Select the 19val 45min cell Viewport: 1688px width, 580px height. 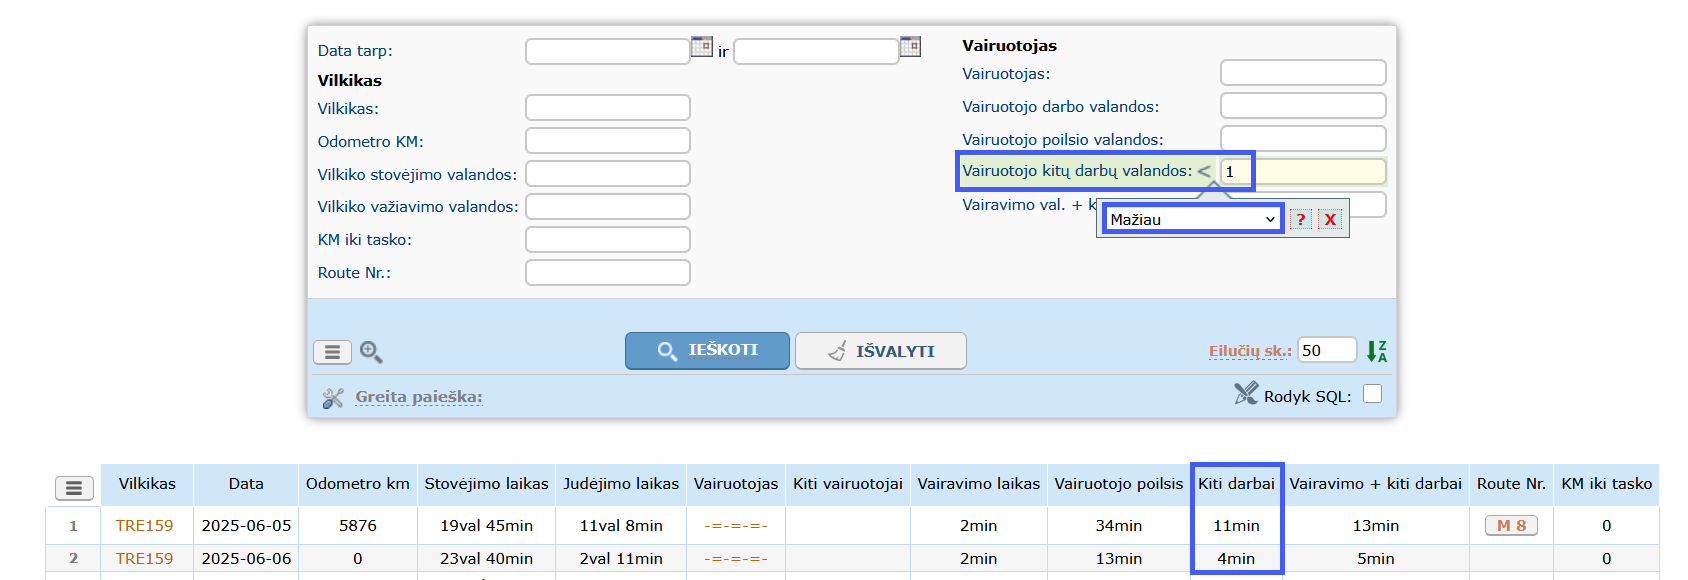[486, 525]
